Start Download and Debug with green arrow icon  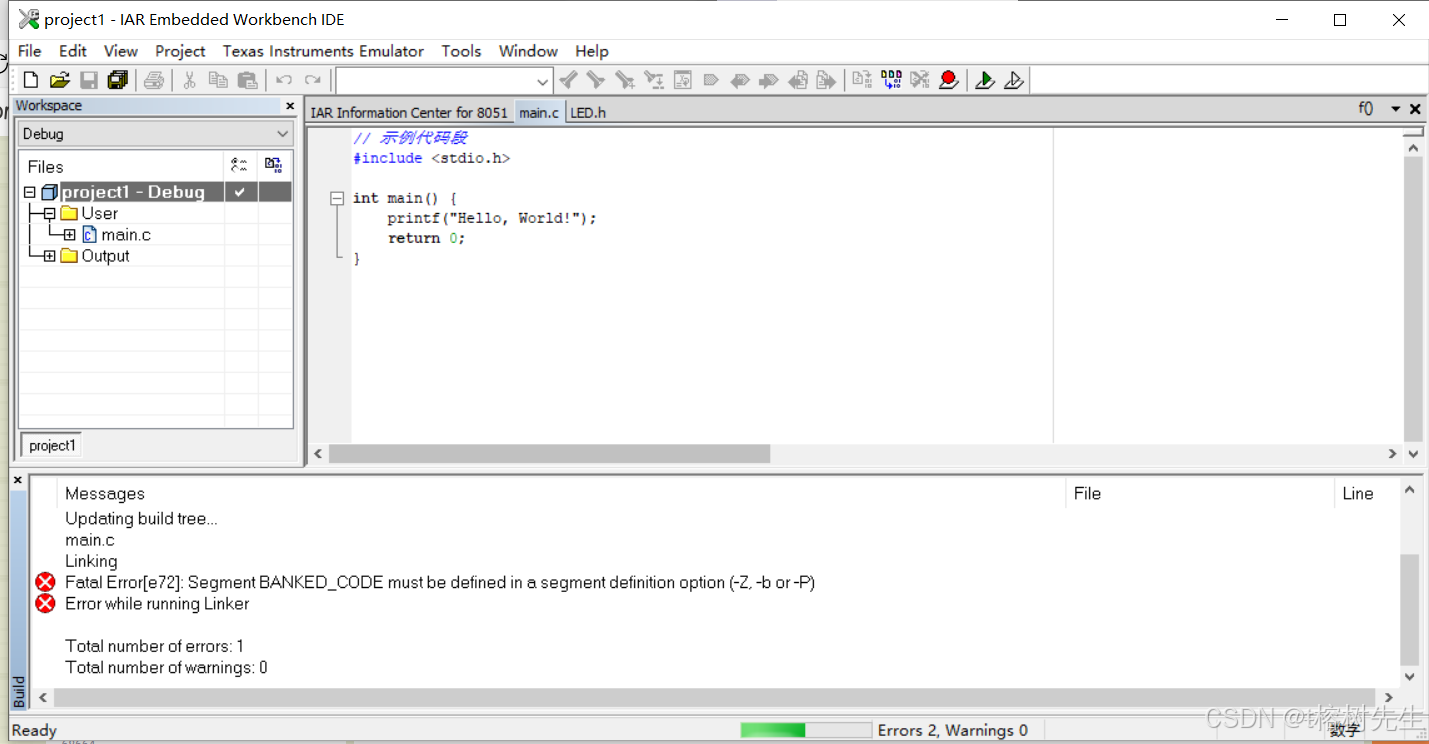pos(985,80)
